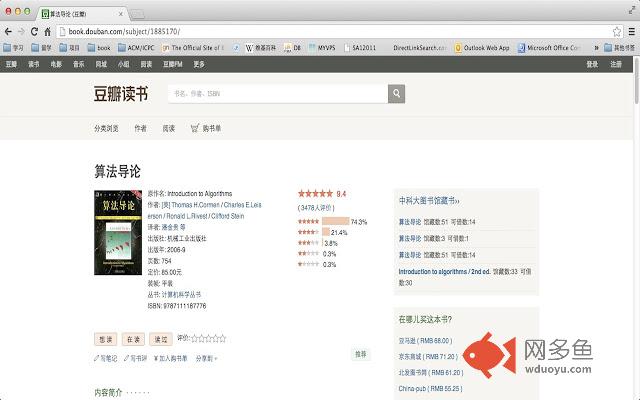Open the Wikipedia 维基百科 bookmark
The image size is (640, 400).
coord(261,48)
